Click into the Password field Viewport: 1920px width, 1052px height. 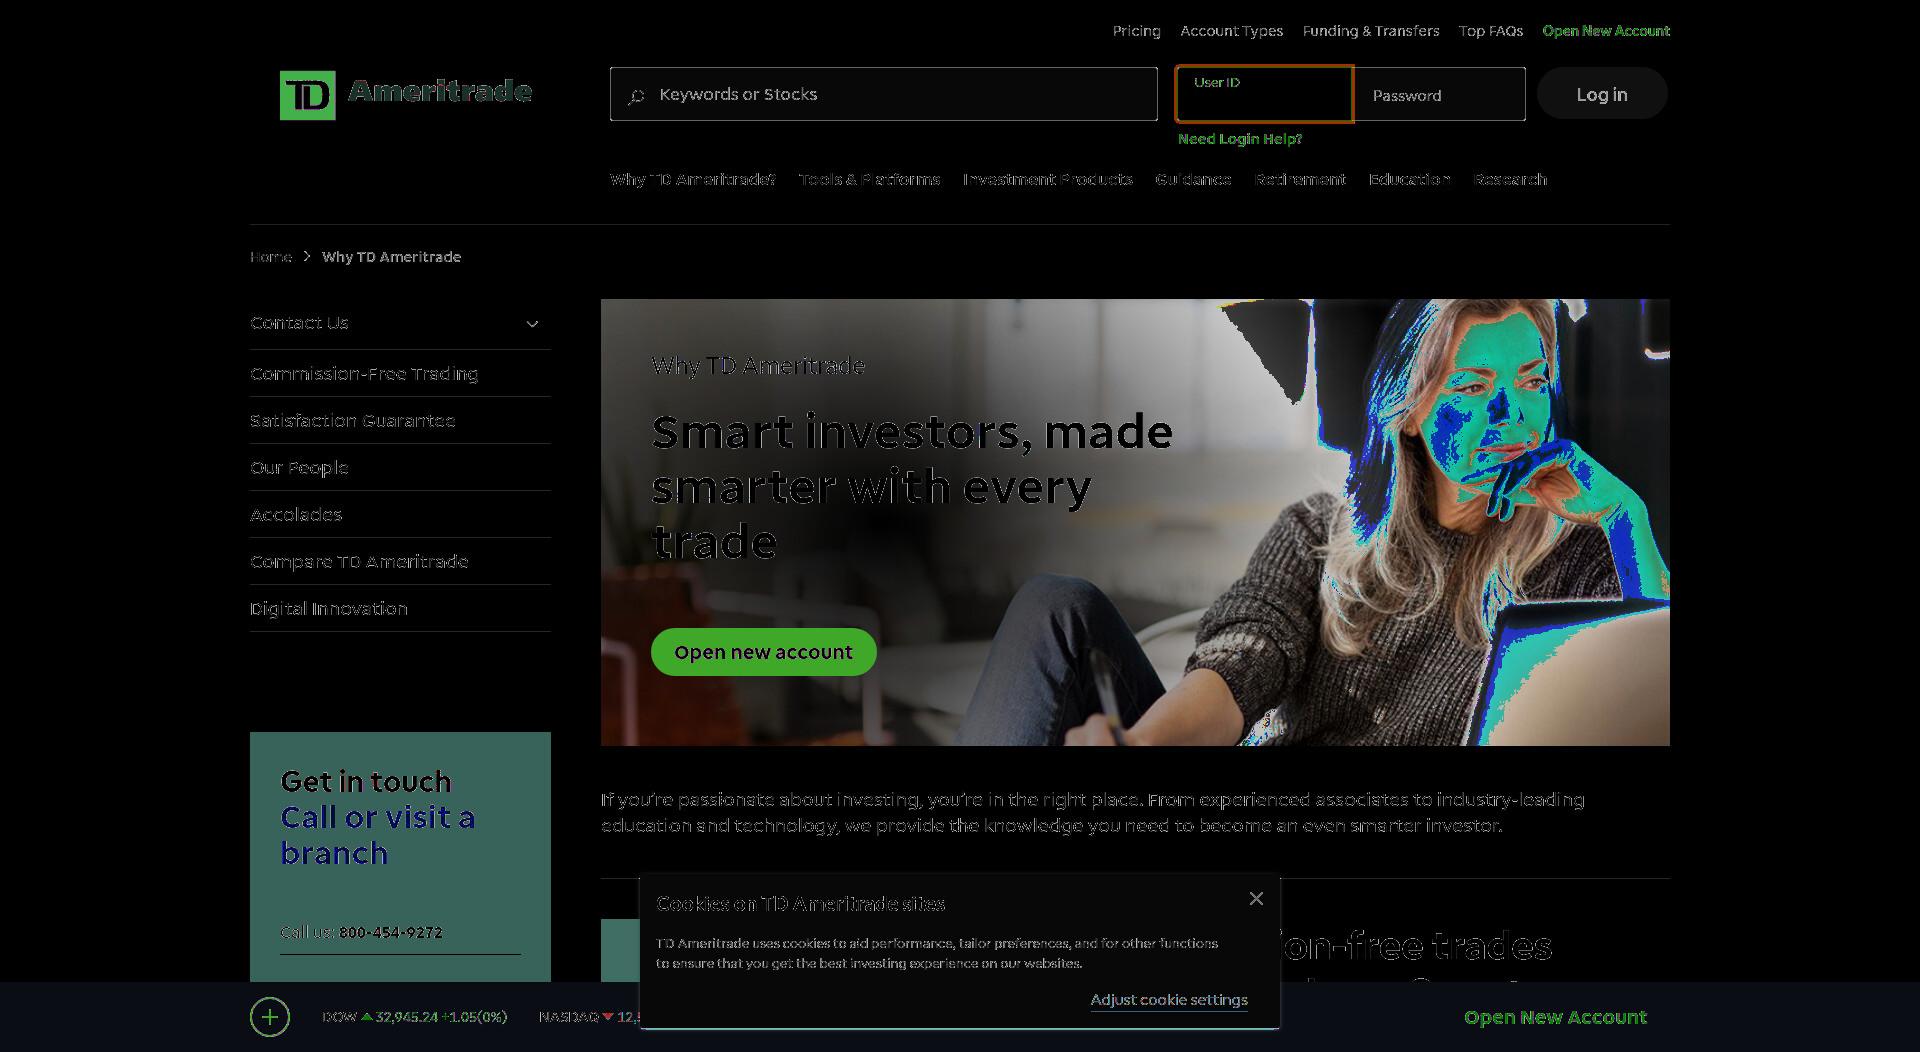click(x=1439, y=94)
